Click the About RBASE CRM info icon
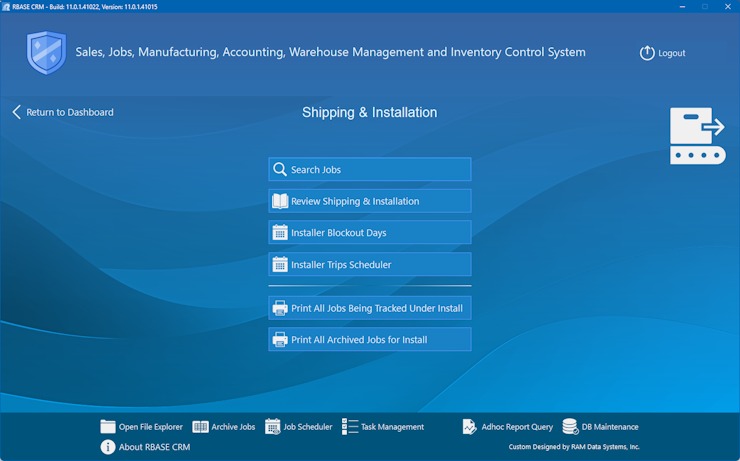The image size is (740, 461). tap(108, 447)
